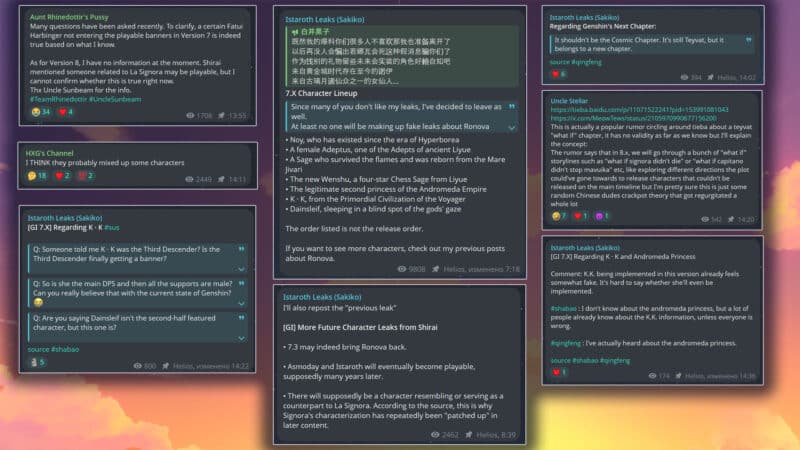Expand the Dainsleif second-half featured quote
Viewport: 800px width, 450px height.
tap(241, 338)
